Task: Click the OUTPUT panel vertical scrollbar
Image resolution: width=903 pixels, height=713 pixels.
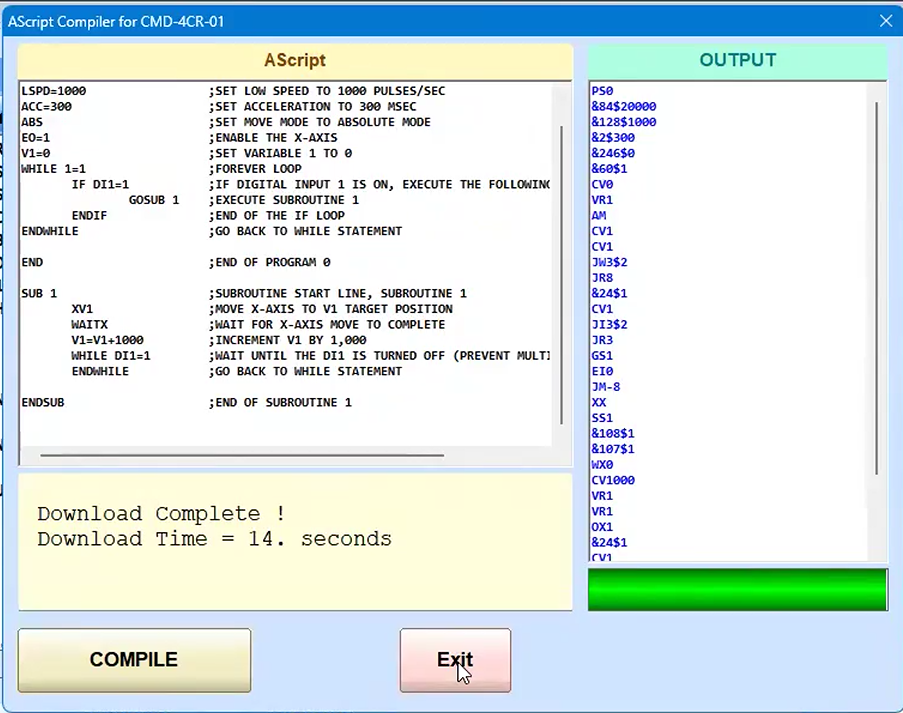Action: coord(877,288)
